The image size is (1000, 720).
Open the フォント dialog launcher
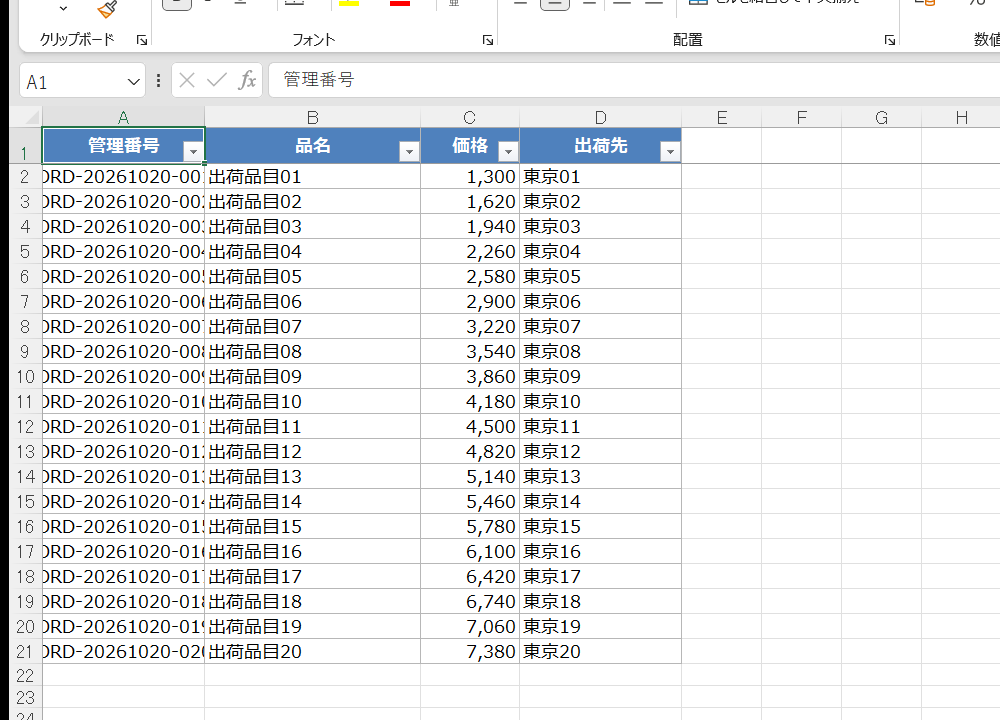(488, 40)
